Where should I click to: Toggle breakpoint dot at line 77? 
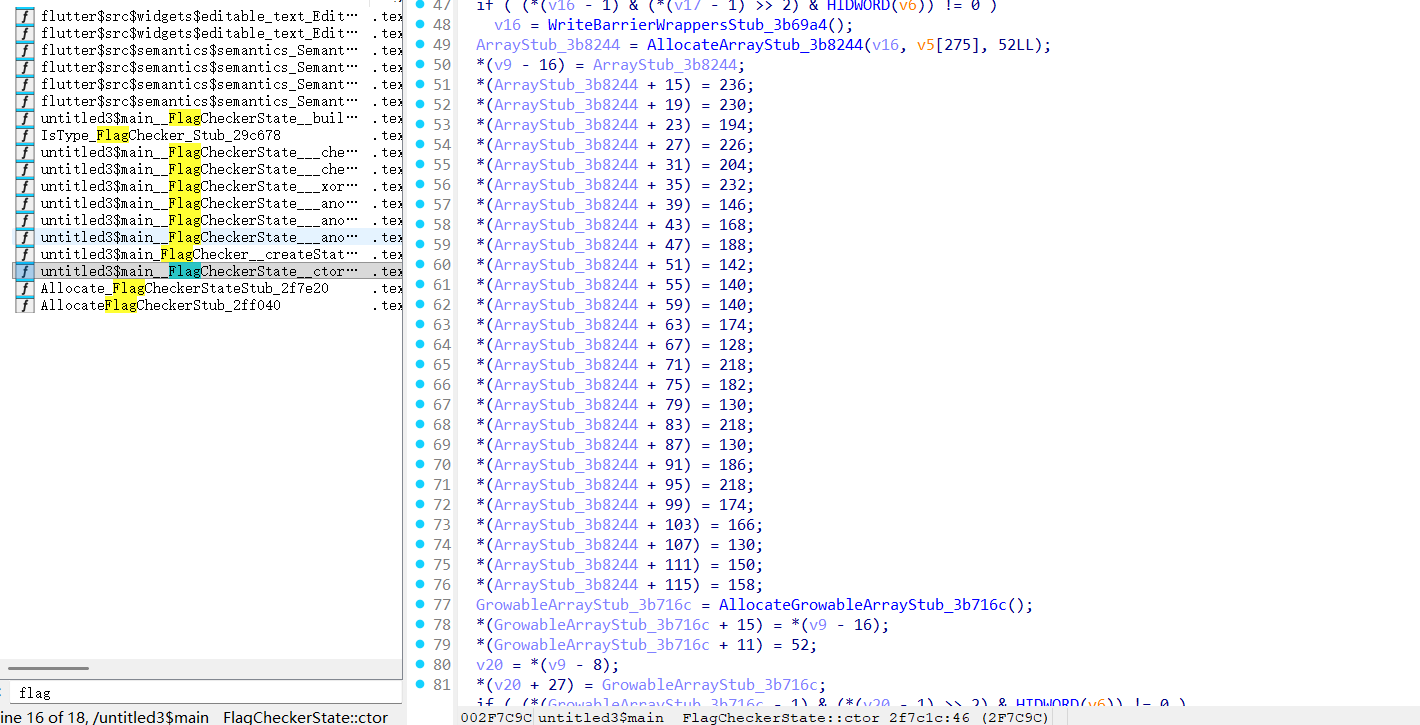pos(420,604)
